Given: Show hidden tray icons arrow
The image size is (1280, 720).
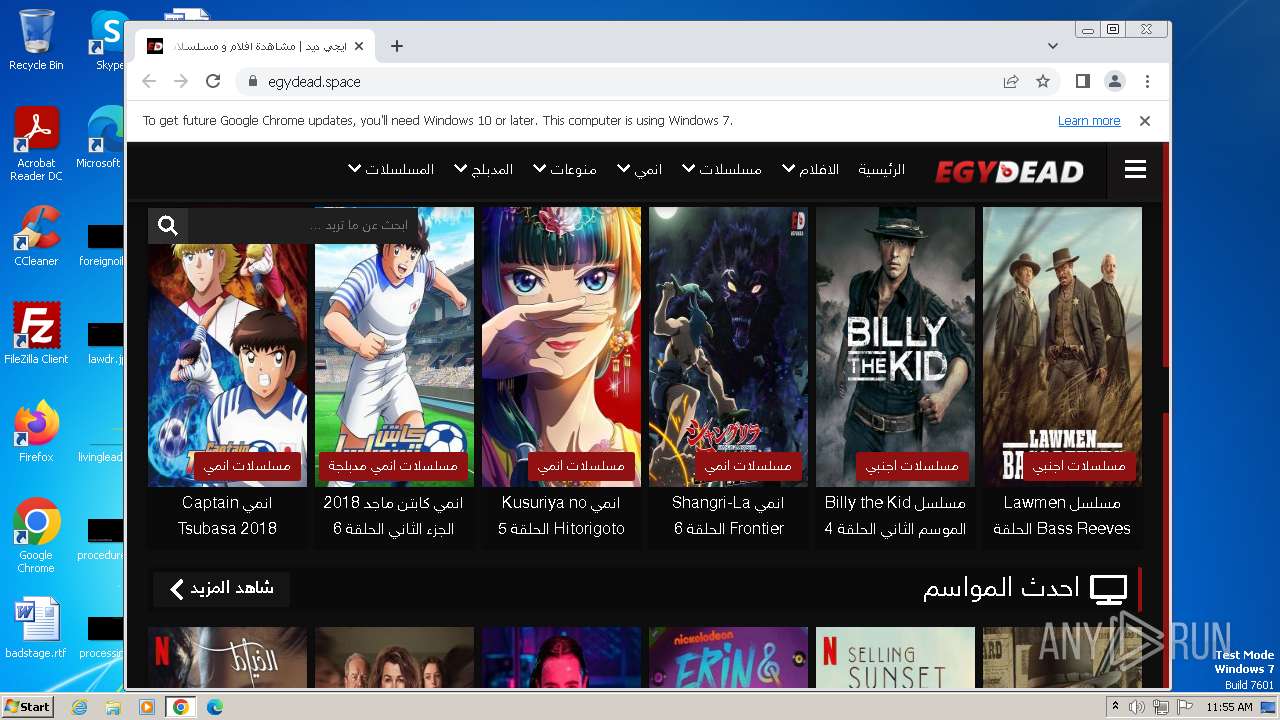Looking at the screenshot, I should (1115, 707).
